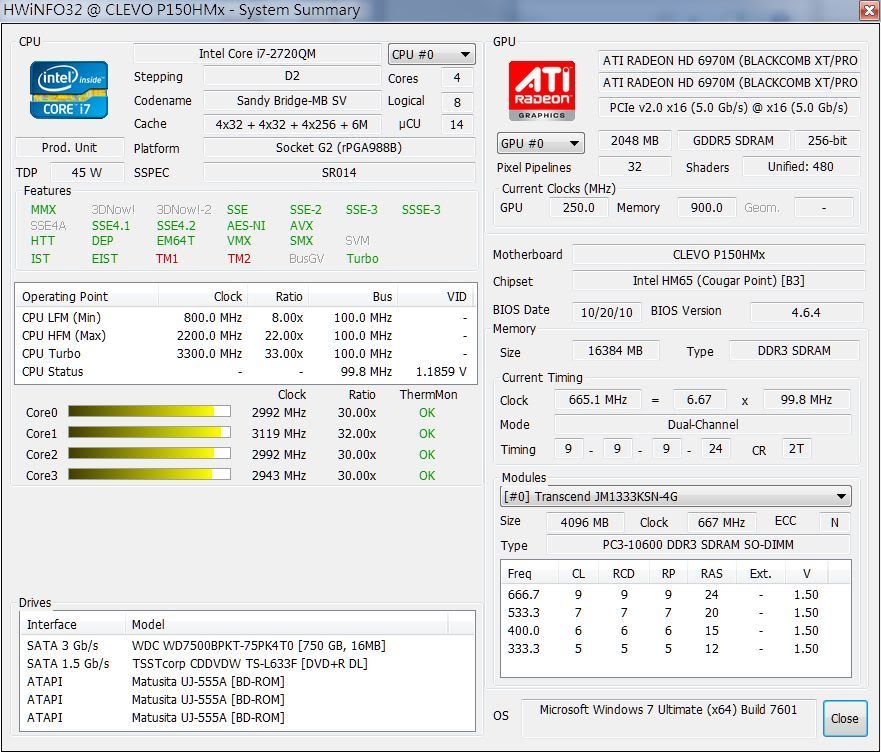Click the Intel Core i7-2720QM name field
This screenshot has height=753, width=881.
pos(257,53)
